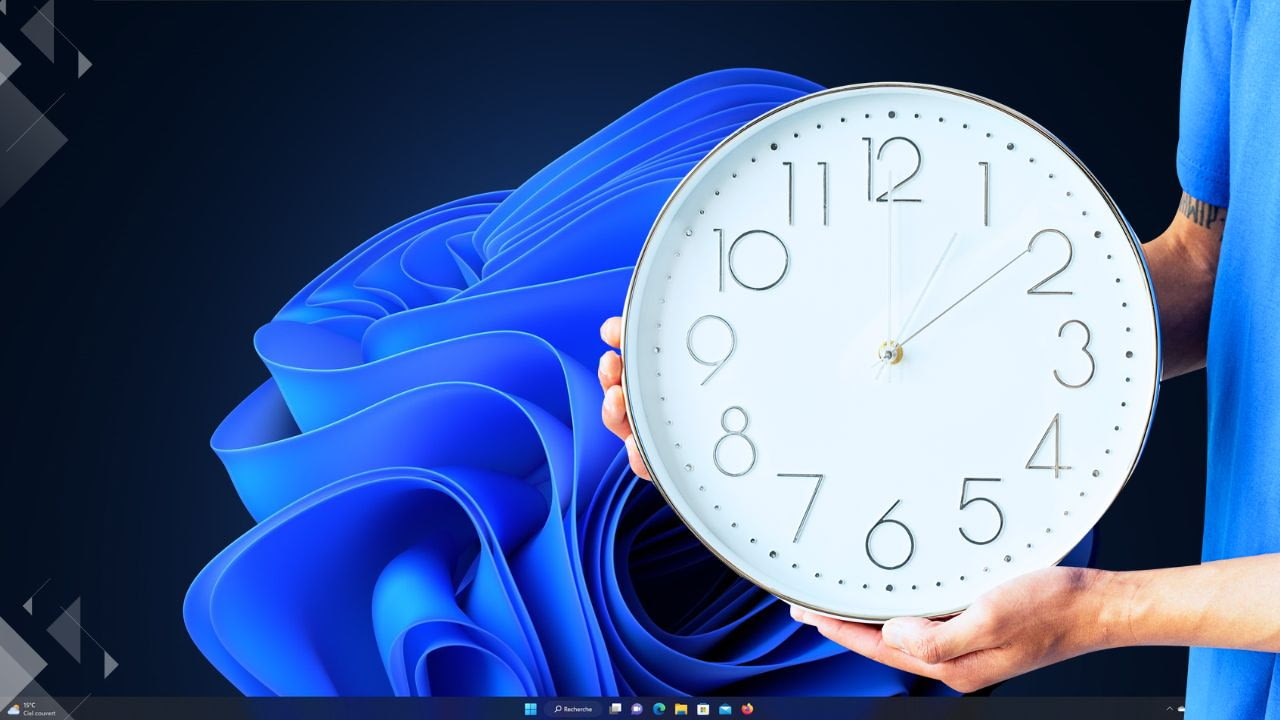Open File Explorer from the taskbar
Viewport: 1280px width, 720px height.
(681, 709)
